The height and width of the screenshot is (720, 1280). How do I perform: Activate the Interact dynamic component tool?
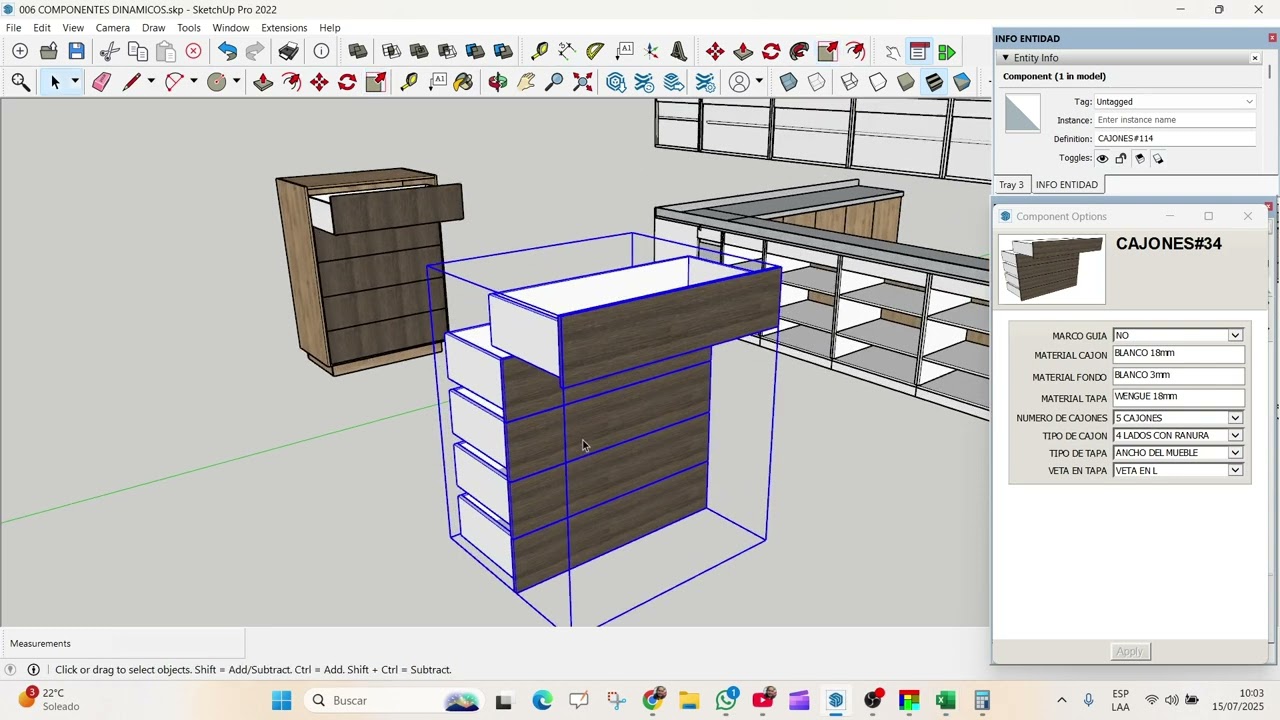(x=892, y=51)
